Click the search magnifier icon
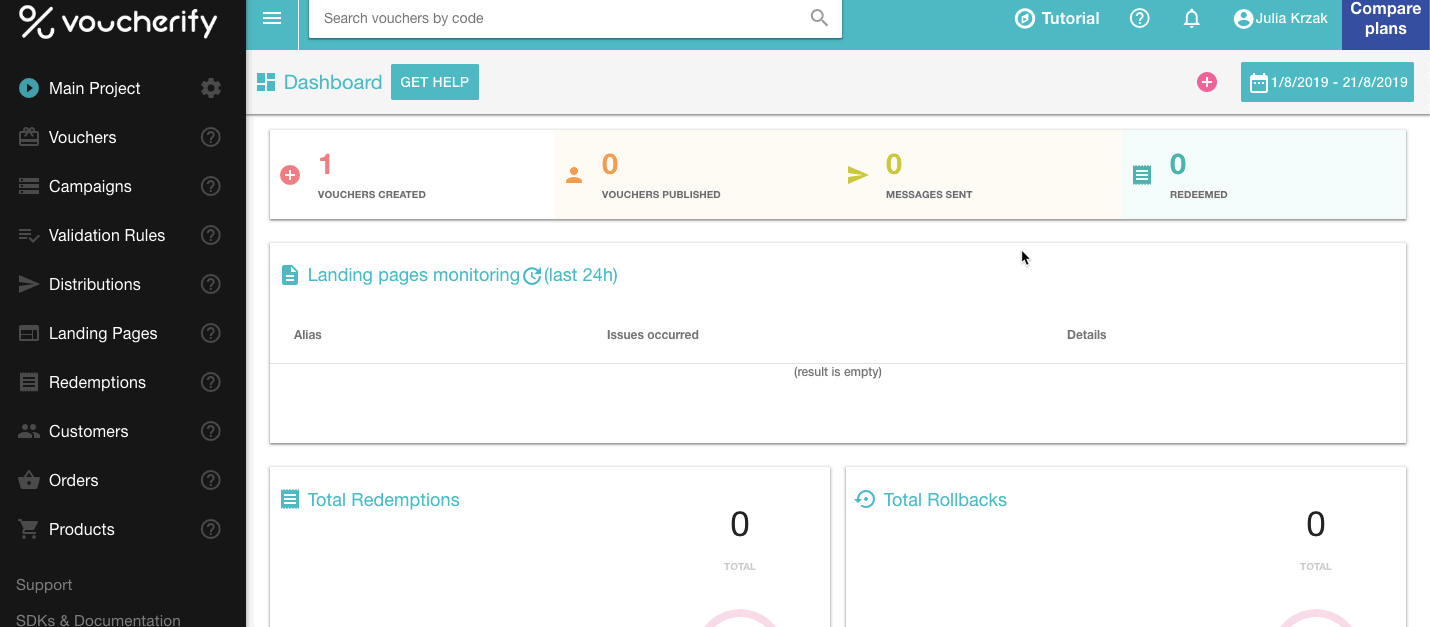1430x627 pixels. click(819, 18)
